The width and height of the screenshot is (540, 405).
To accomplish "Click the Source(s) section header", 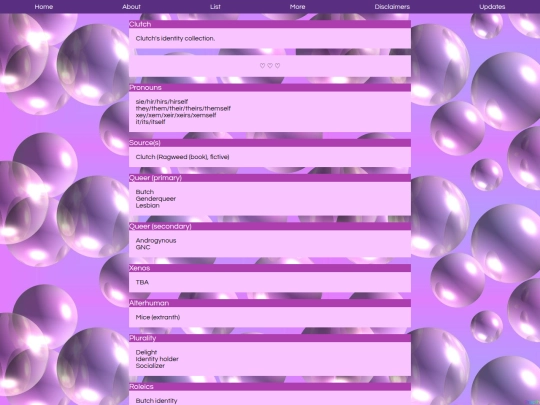I will point(270,143).
